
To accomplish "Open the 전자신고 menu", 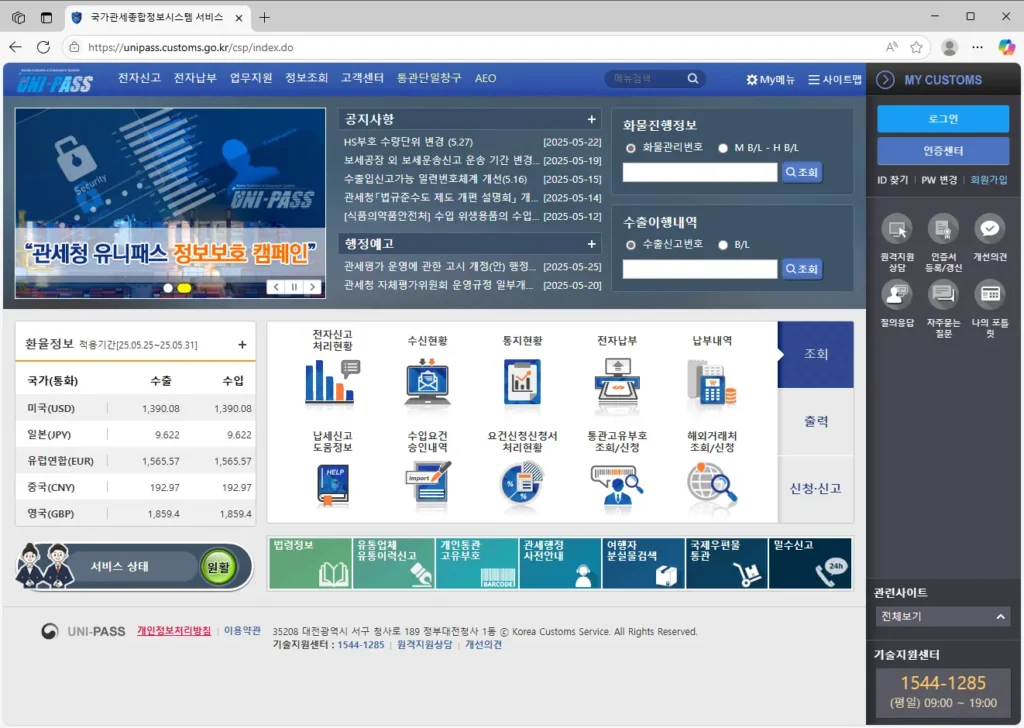I will [139, 78].
